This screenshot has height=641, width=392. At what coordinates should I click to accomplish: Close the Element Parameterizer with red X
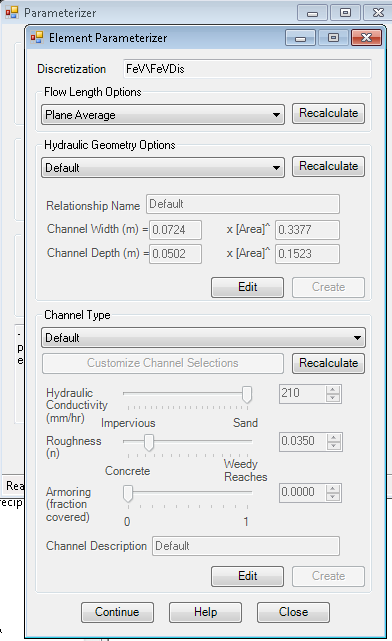click(x=367, y=38)
